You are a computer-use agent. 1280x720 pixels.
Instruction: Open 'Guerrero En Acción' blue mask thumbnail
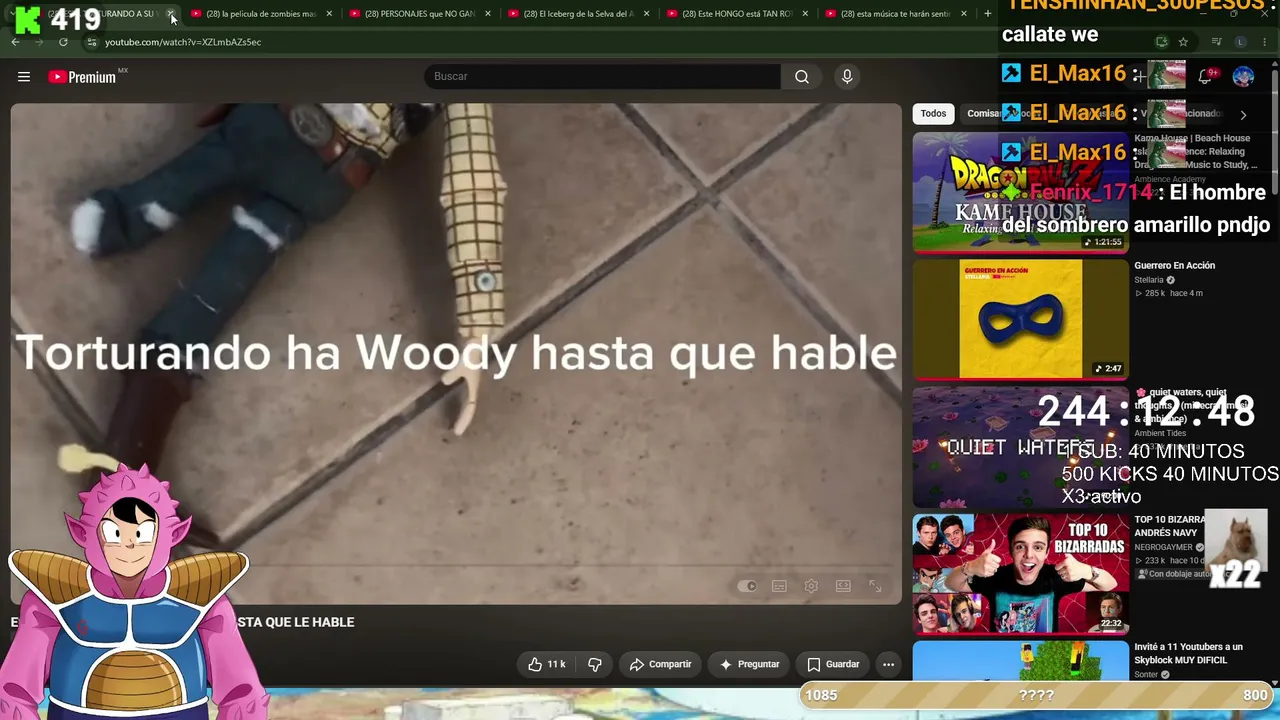(x=1020, y=319)
